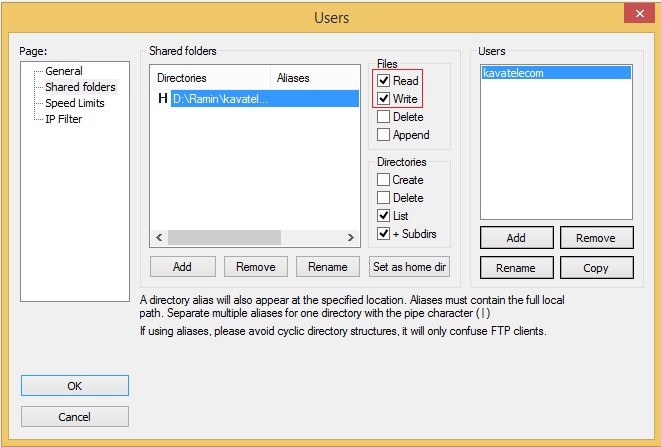Viewport: 661px width, 447px height.
Task: Select the D:\Ramin shared directory entry
Action: tap(220, 98)
